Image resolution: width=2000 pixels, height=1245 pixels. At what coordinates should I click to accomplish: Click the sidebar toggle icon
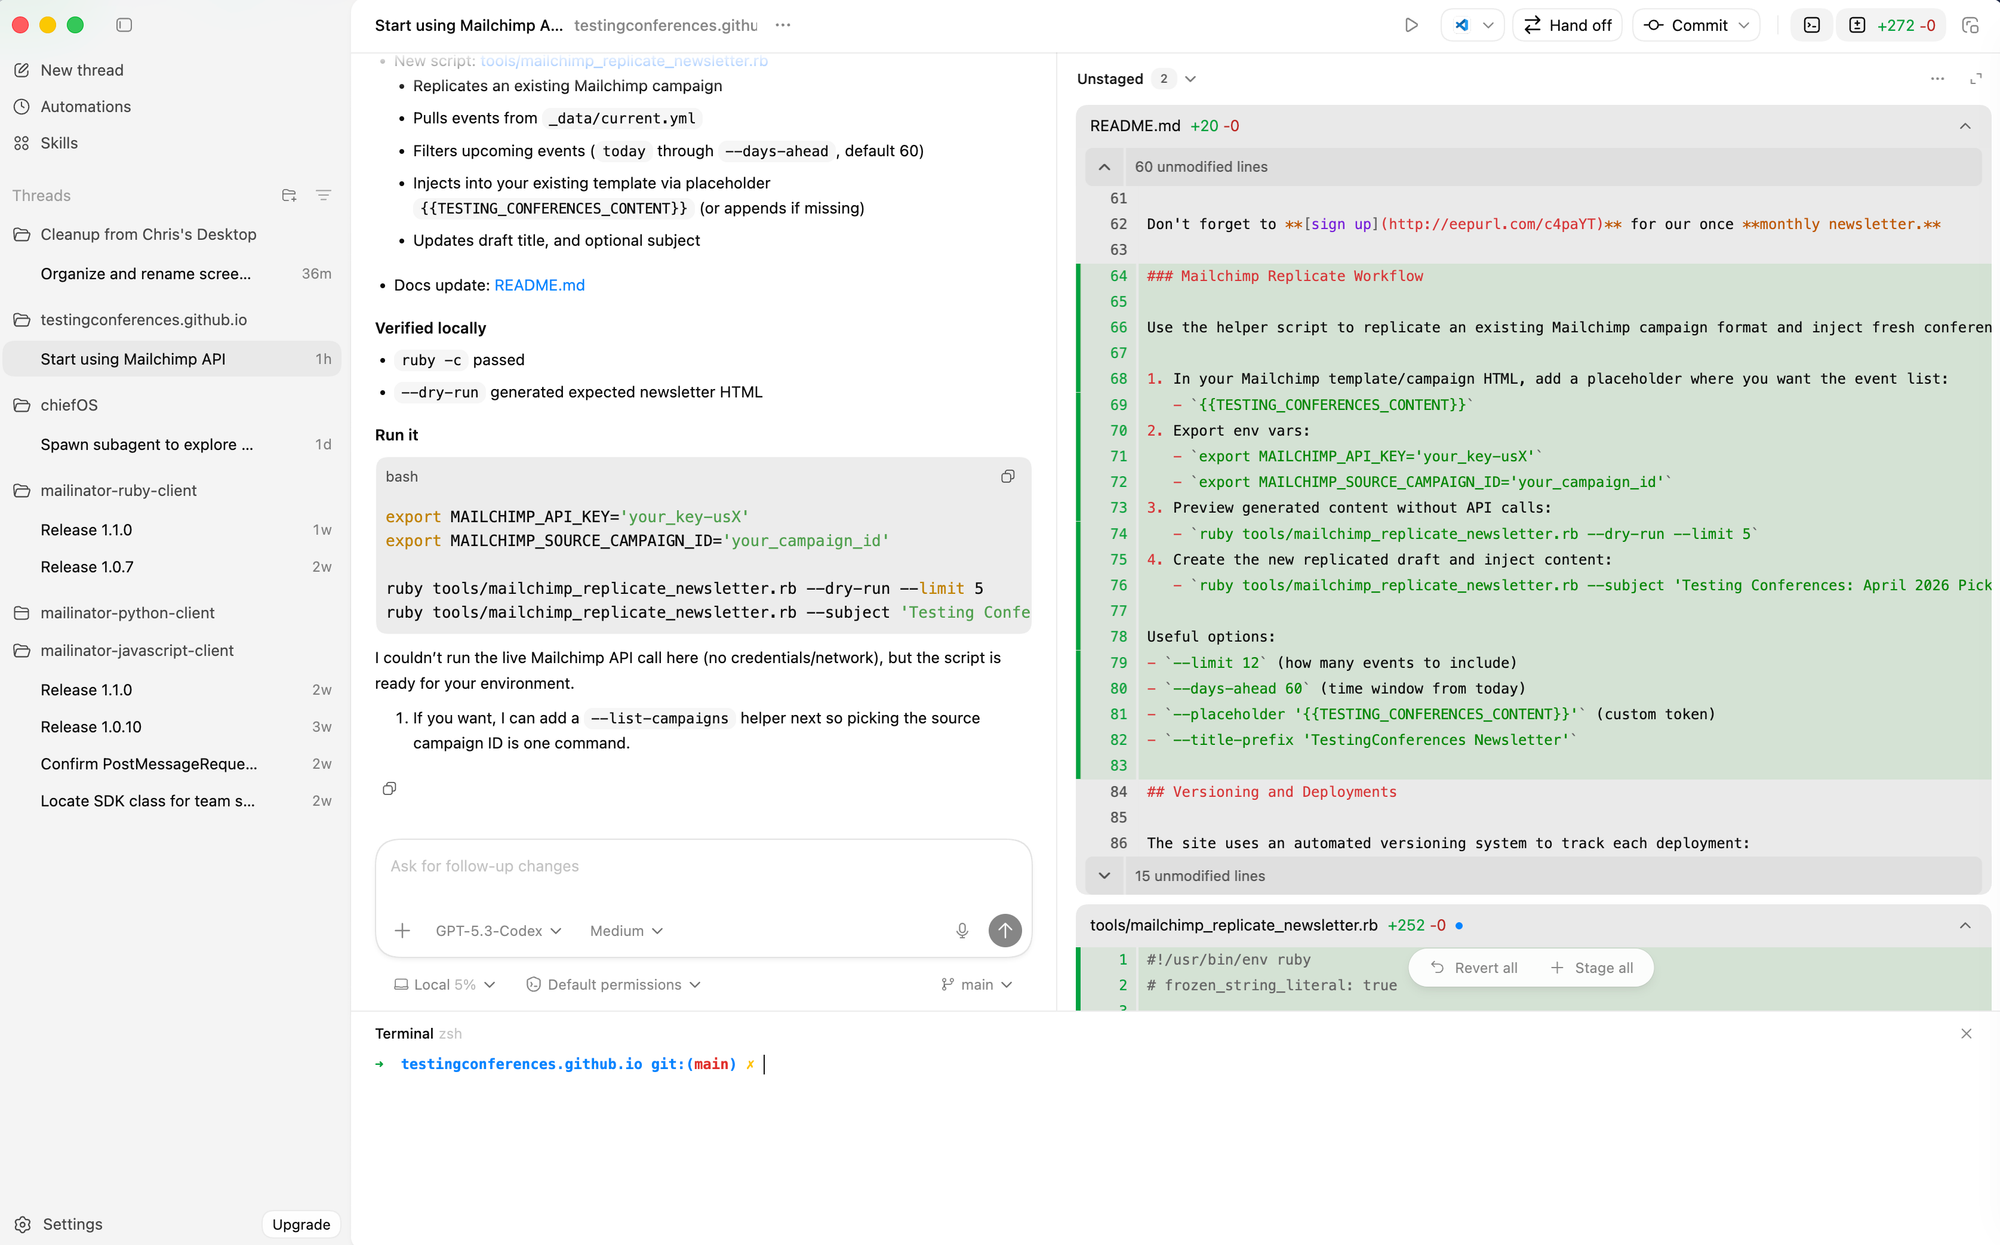[x=124, y=25]
